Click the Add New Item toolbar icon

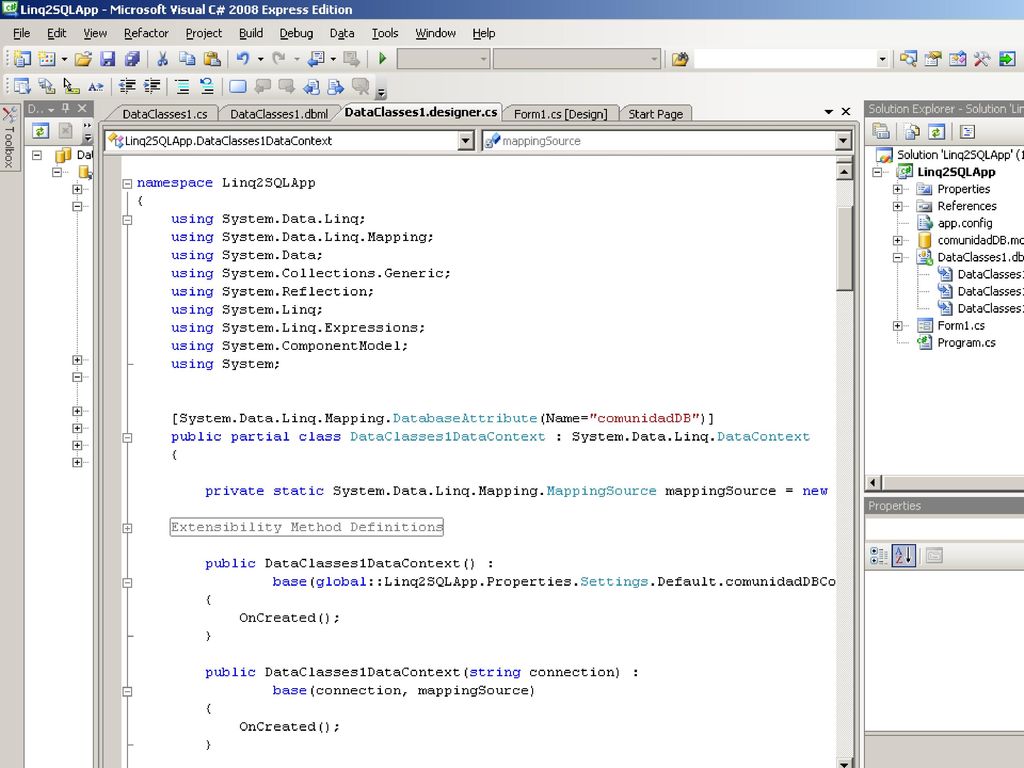(x=47, y=59)
